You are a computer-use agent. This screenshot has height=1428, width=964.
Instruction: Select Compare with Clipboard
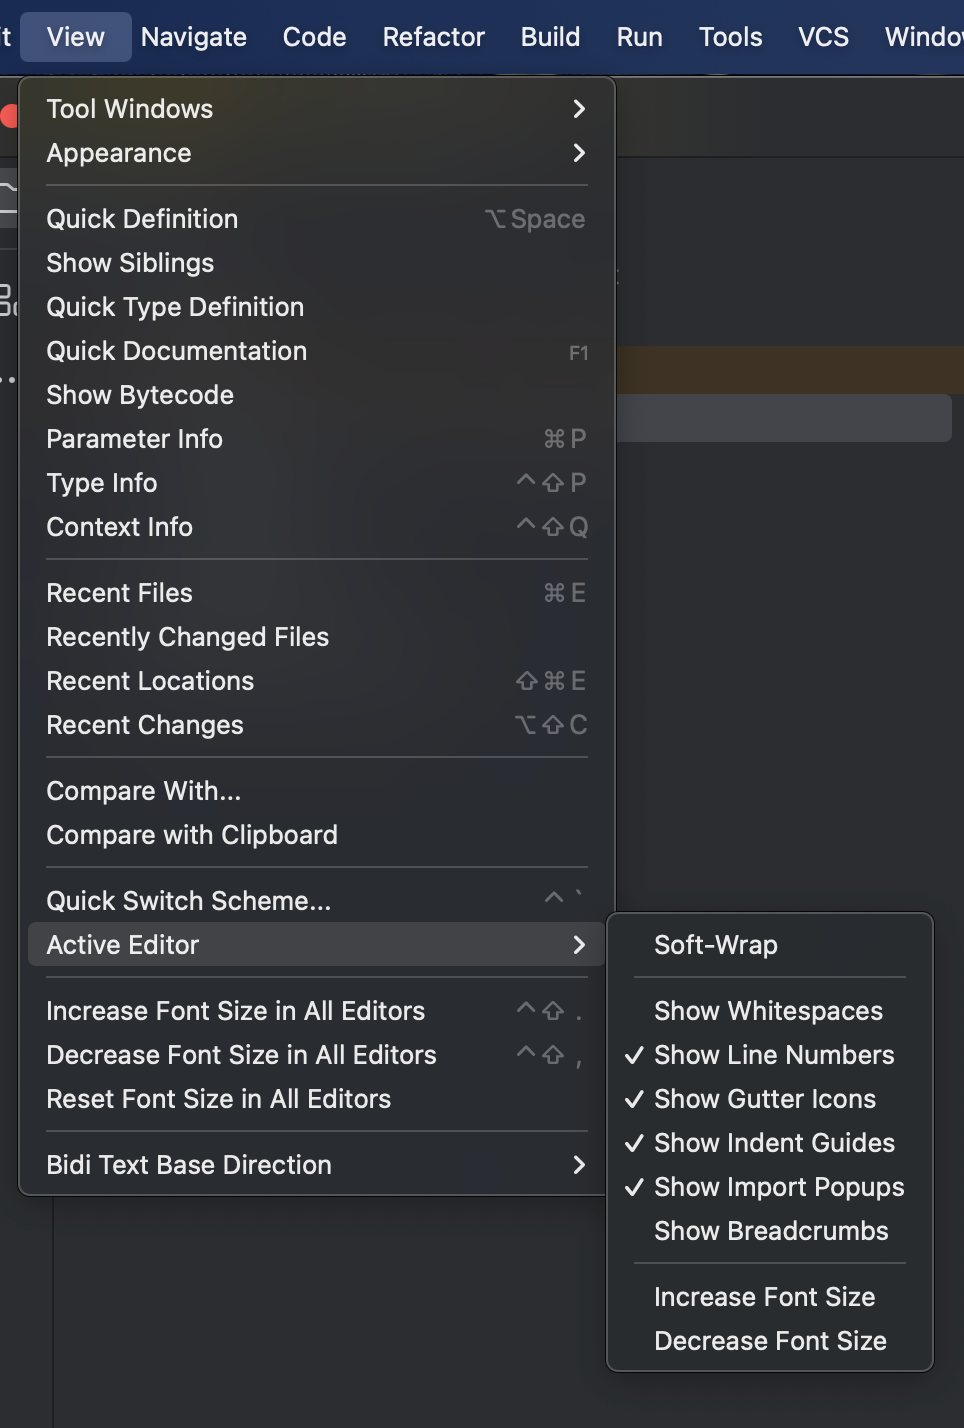point(316,835)
